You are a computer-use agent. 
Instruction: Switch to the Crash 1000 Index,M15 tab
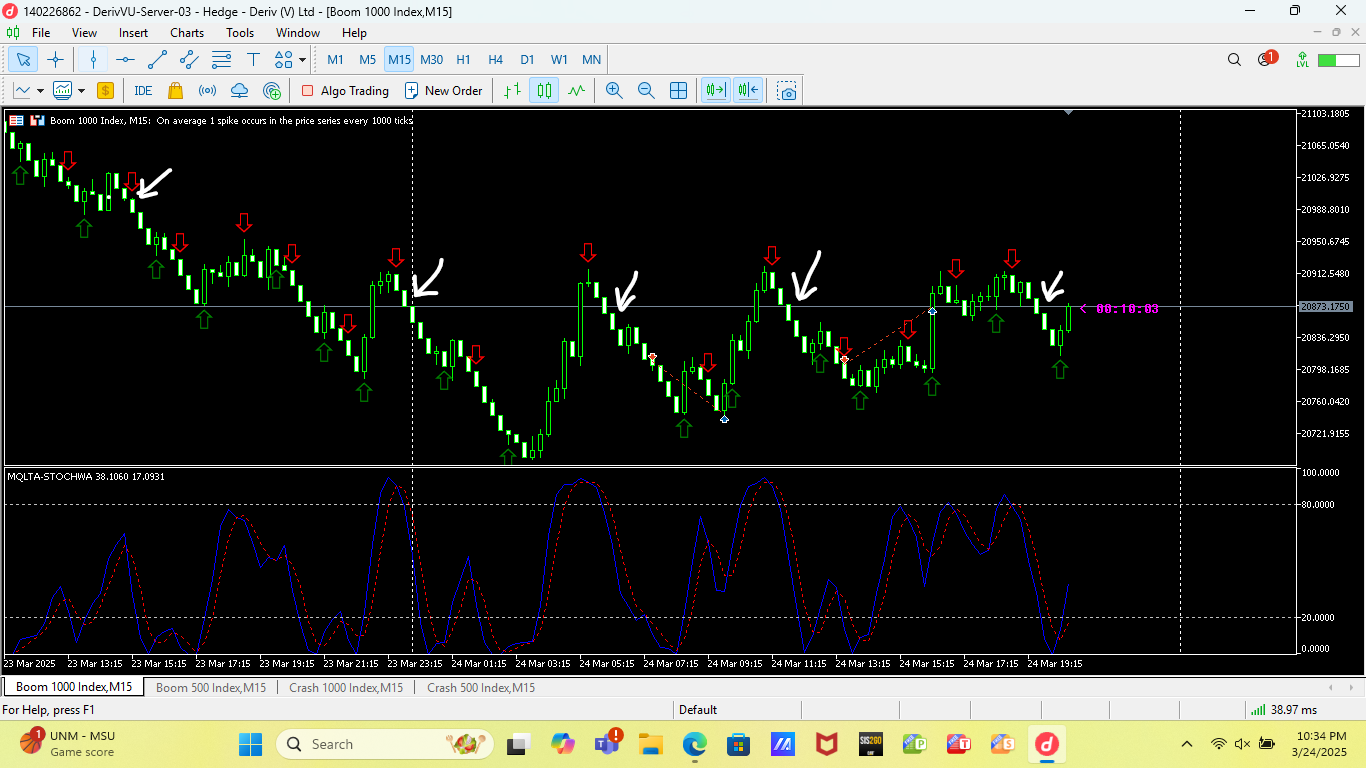[346, 687]
